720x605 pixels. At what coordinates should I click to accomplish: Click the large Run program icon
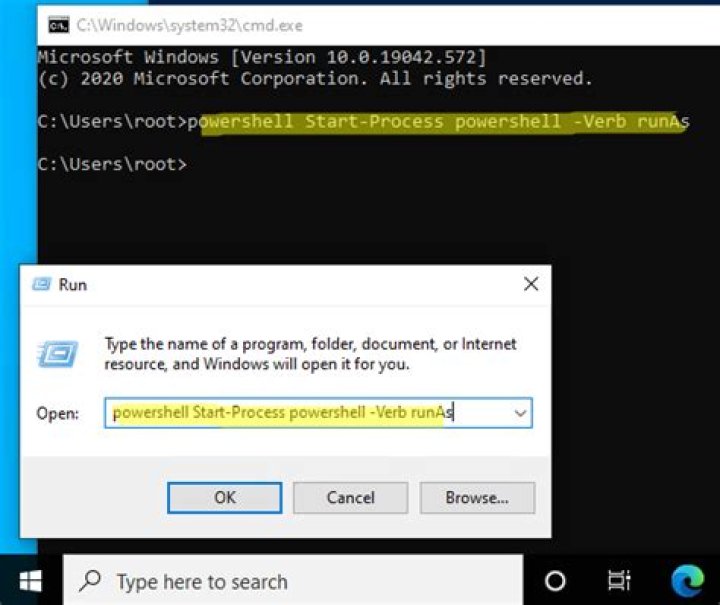click(58, 353)
